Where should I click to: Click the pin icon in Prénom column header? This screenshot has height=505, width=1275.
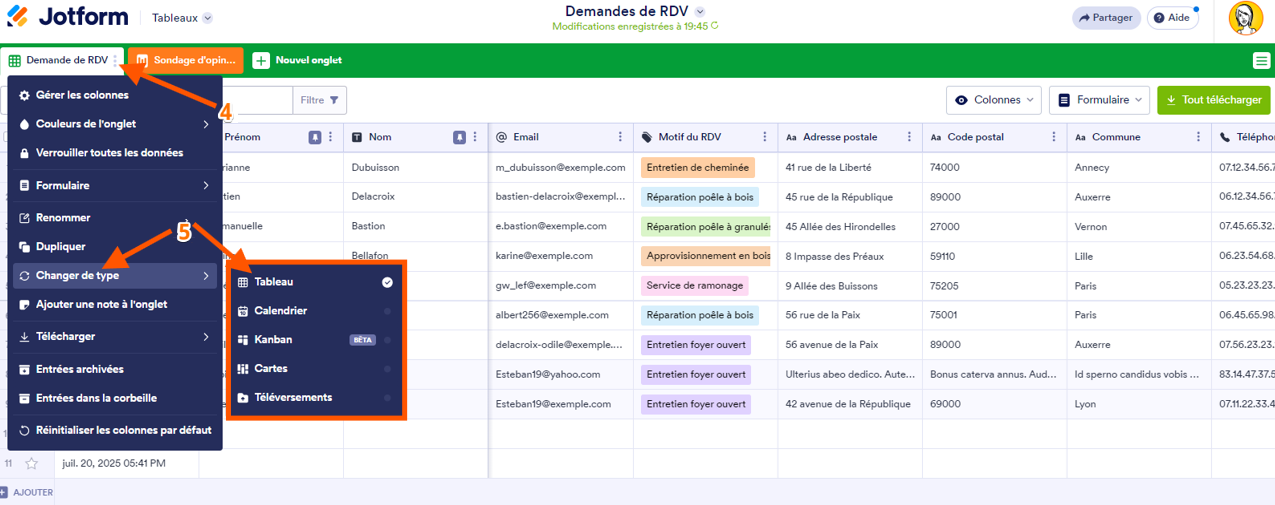pyautogui.click(x=315, y=137)
